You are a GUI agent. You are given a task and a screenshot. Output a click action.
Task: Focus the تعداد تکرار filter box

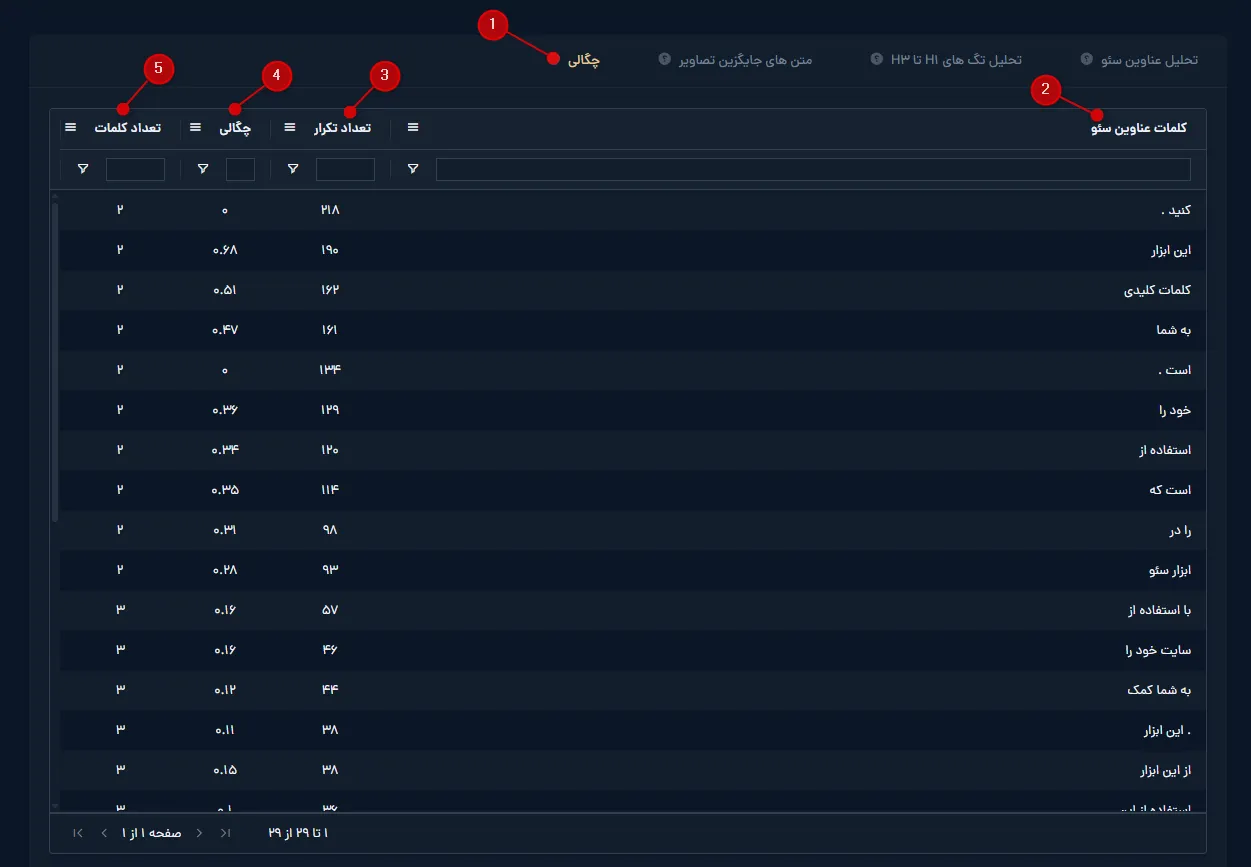[x=345, y=169]
